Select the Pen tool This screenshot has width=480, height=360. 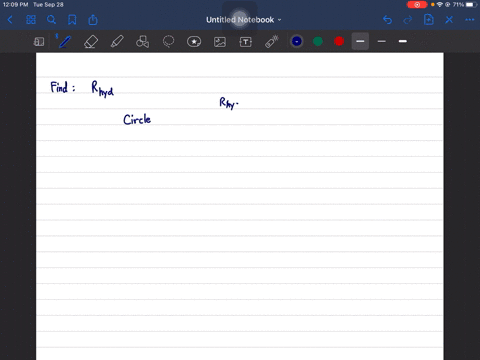[65, 42]
